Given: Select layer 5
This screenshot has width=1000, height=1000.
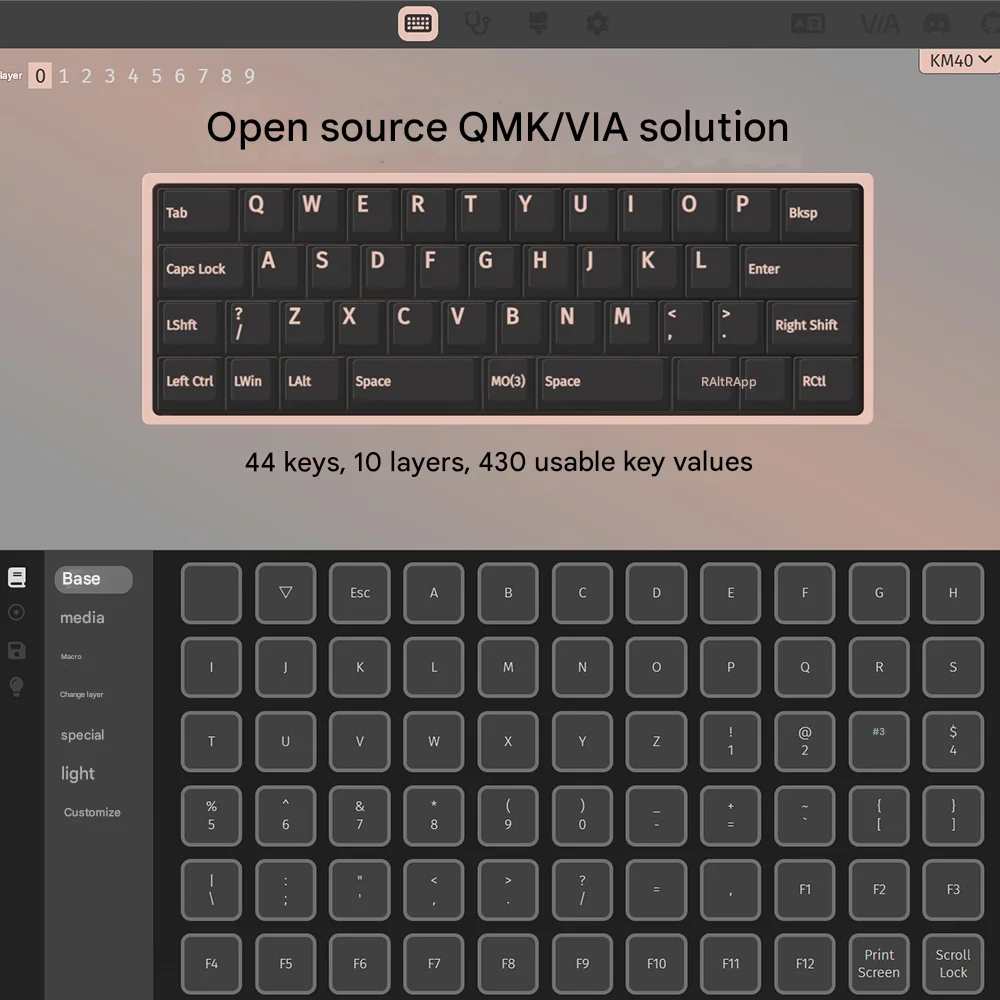Looking at the screenshot, I should click(156, 76).
